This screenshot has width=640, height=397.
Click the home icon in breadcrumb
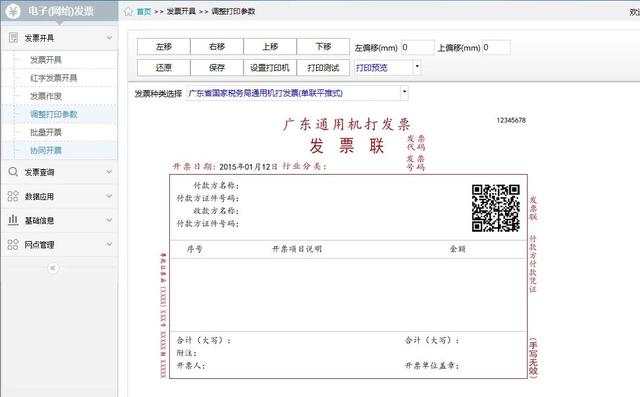pyautogui.click(x=128, y=11)
